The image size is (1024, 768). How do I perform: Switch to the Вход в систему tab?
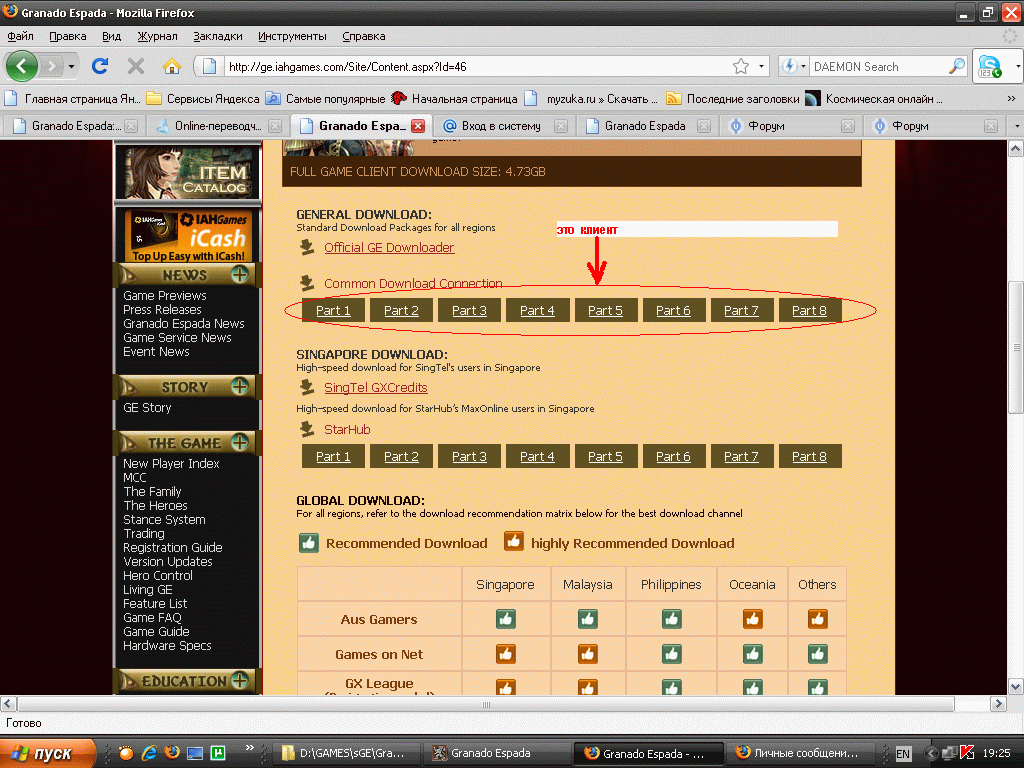(x=501, y=126)
